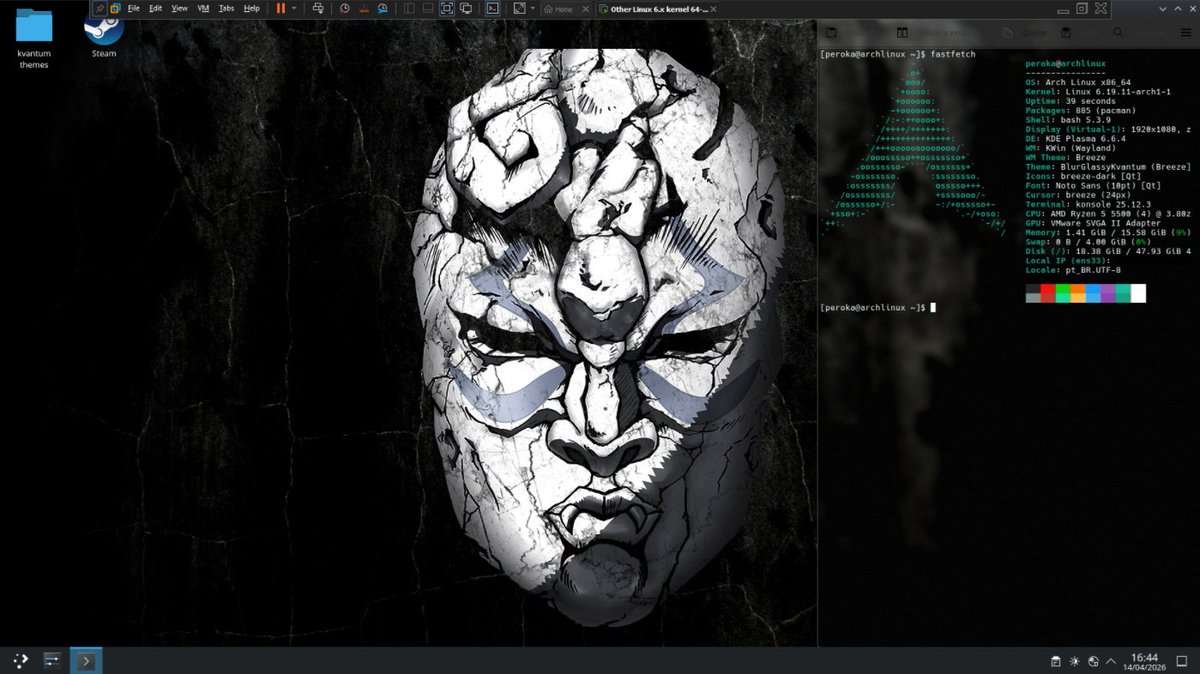The width and height of the screenshot is (1200, 674).
Task: Click the System Settings taskbar icon
Action: pos(52,661)
